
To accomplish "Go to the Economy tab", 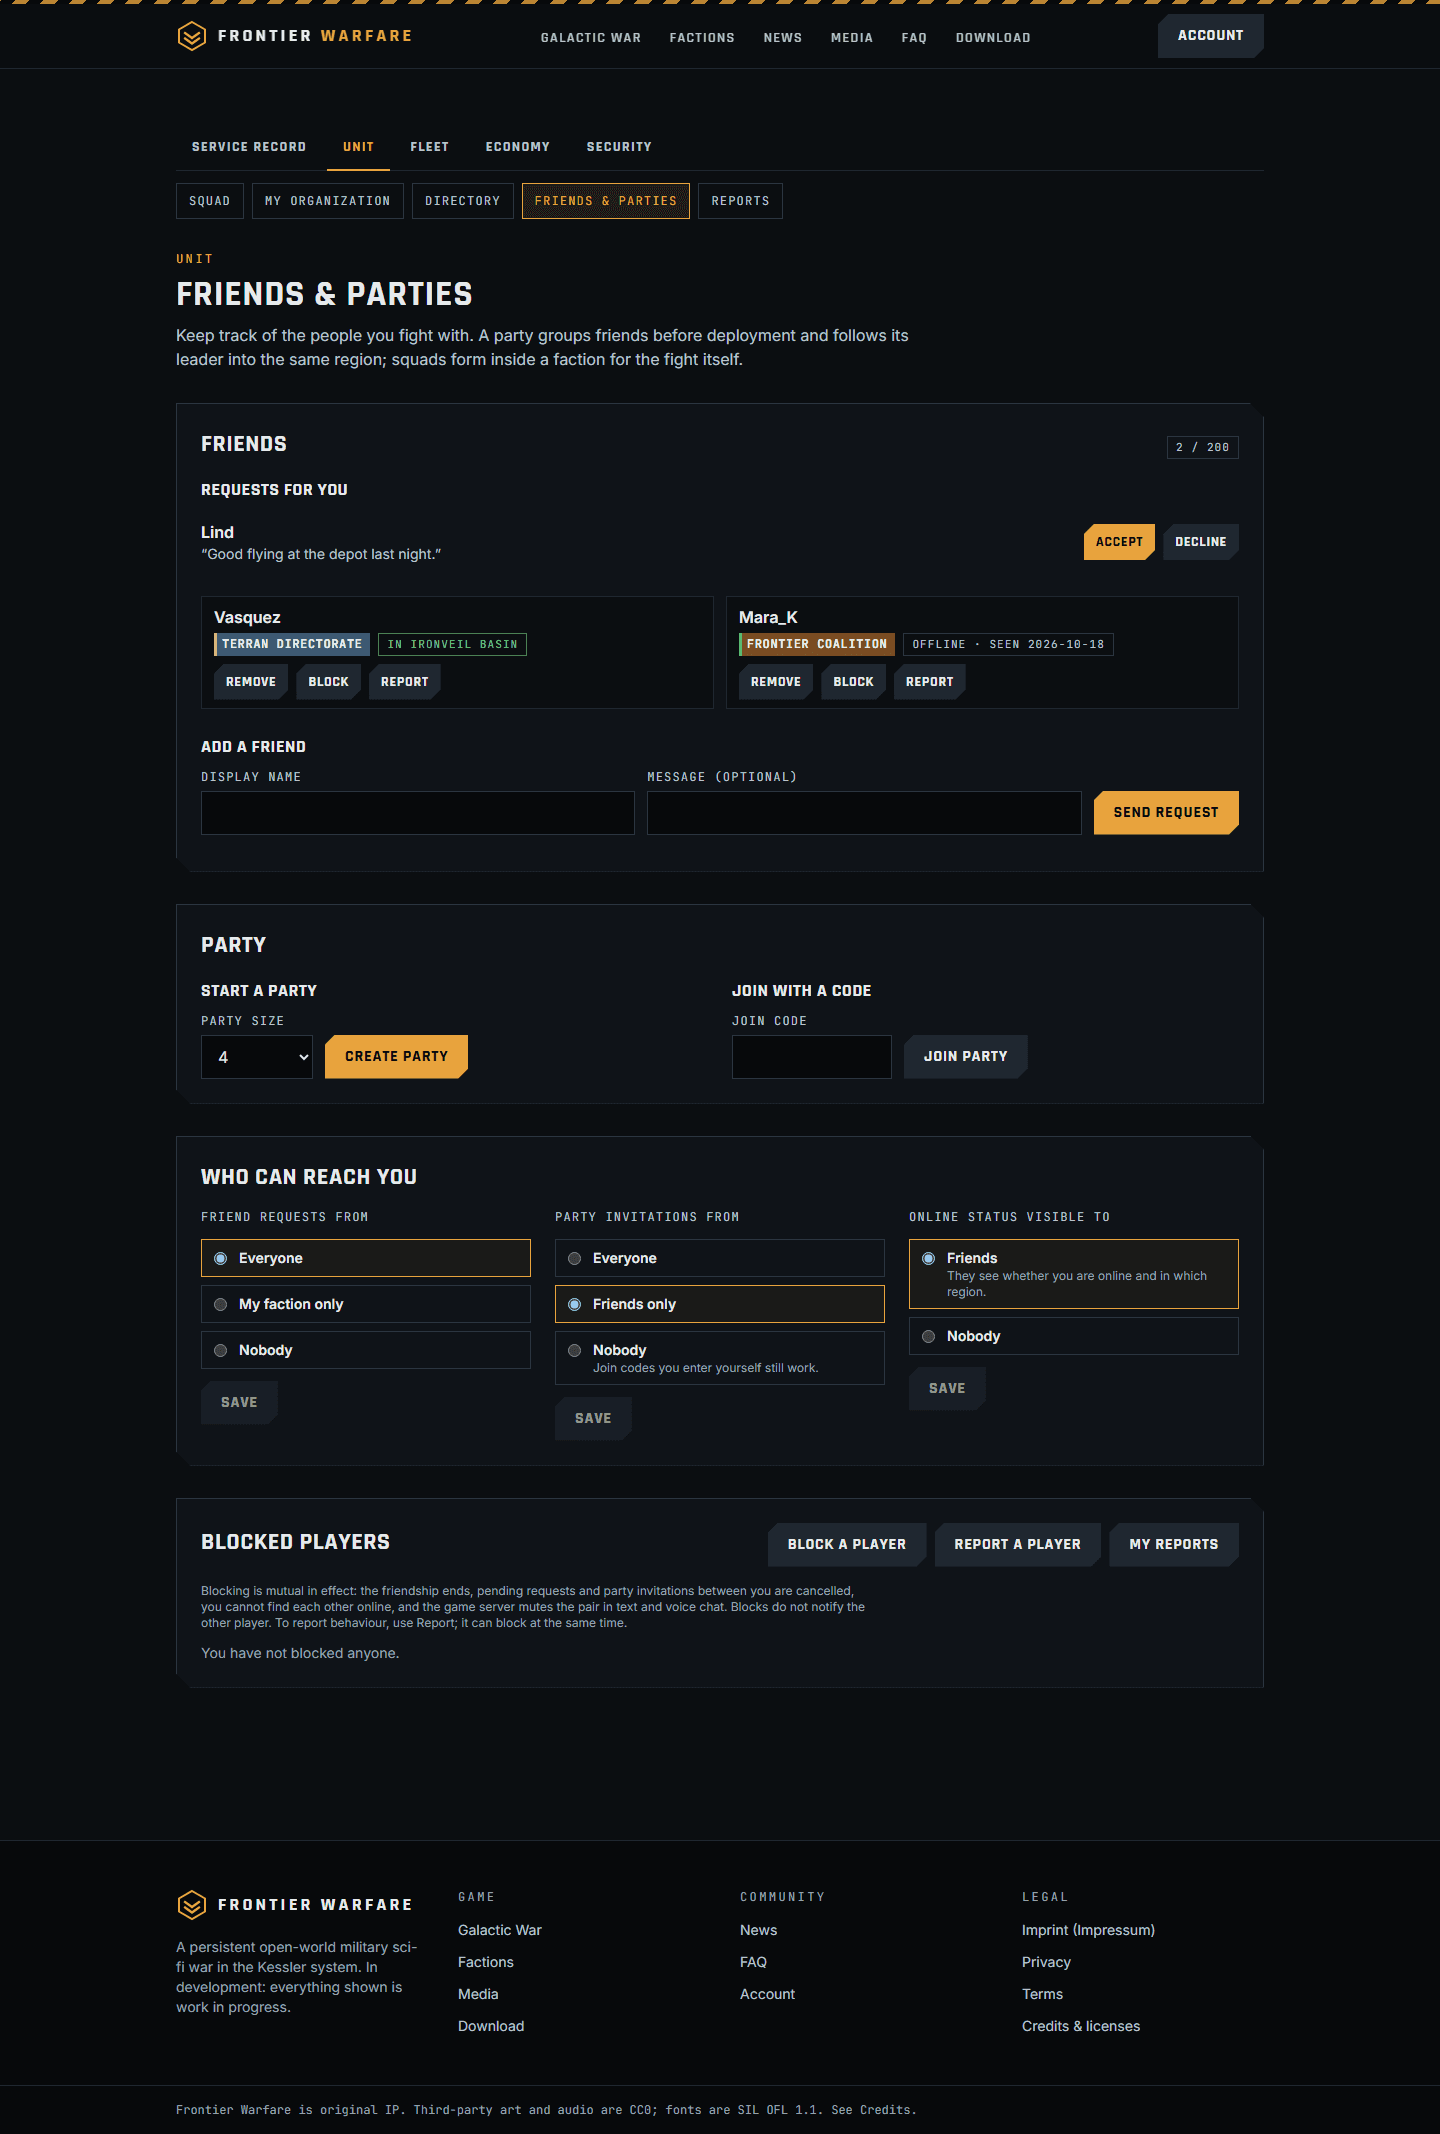I will pos(518,147).
